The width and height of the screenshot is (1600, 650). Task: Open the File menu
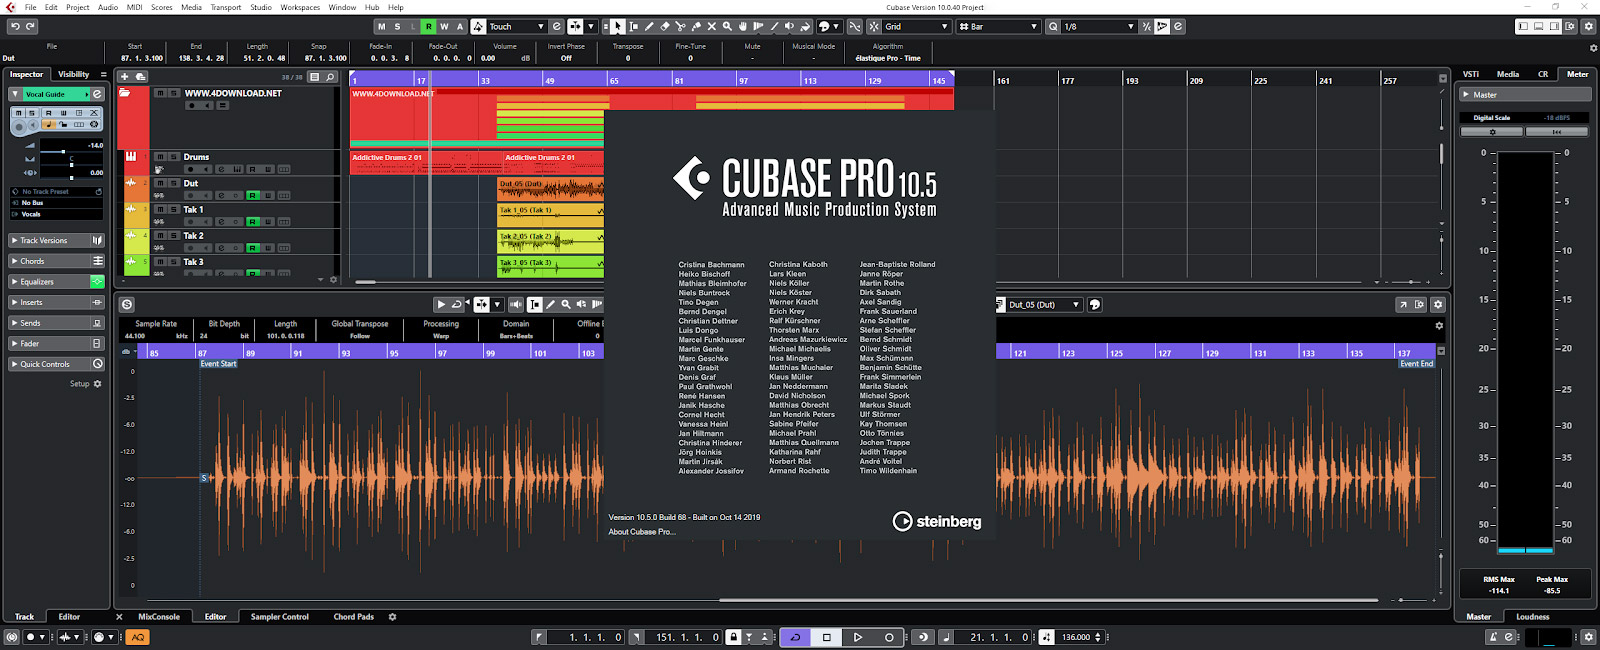coord(30,7)
